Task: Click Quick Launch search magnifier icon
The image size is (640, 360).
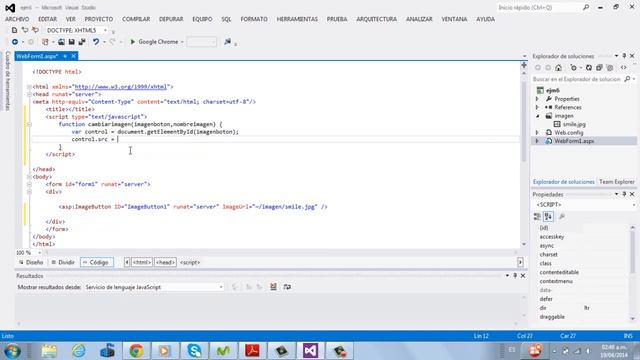Action: pos(586,7)
